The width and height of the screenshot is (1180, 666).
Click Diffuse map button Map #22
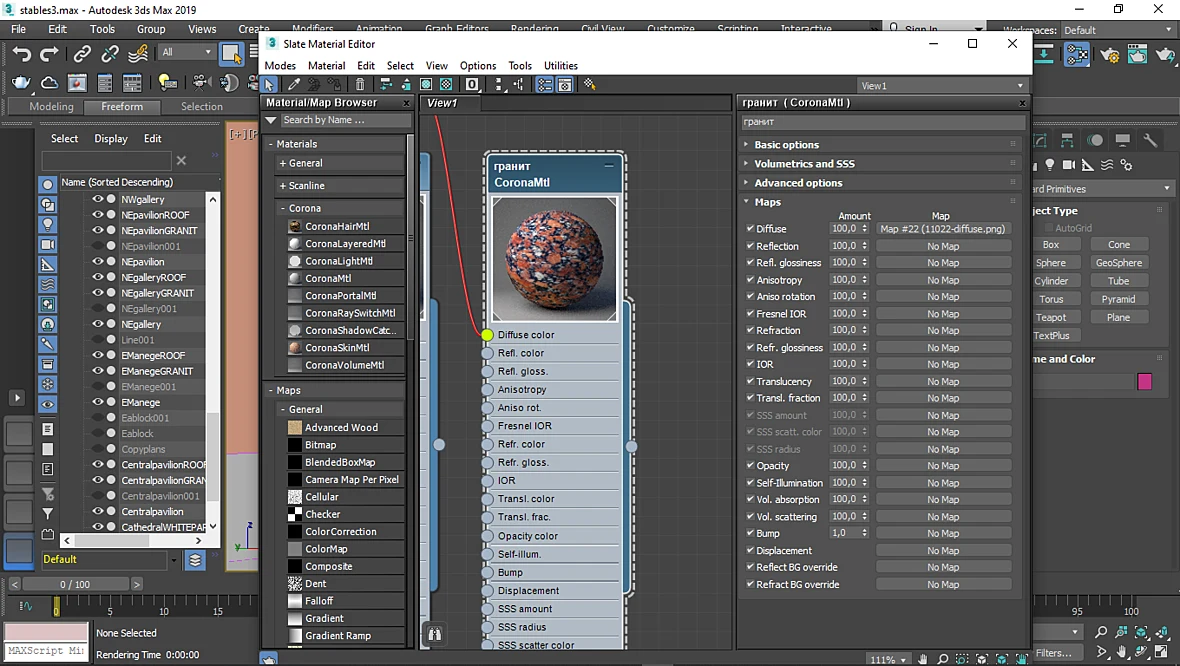click(943, 229)
